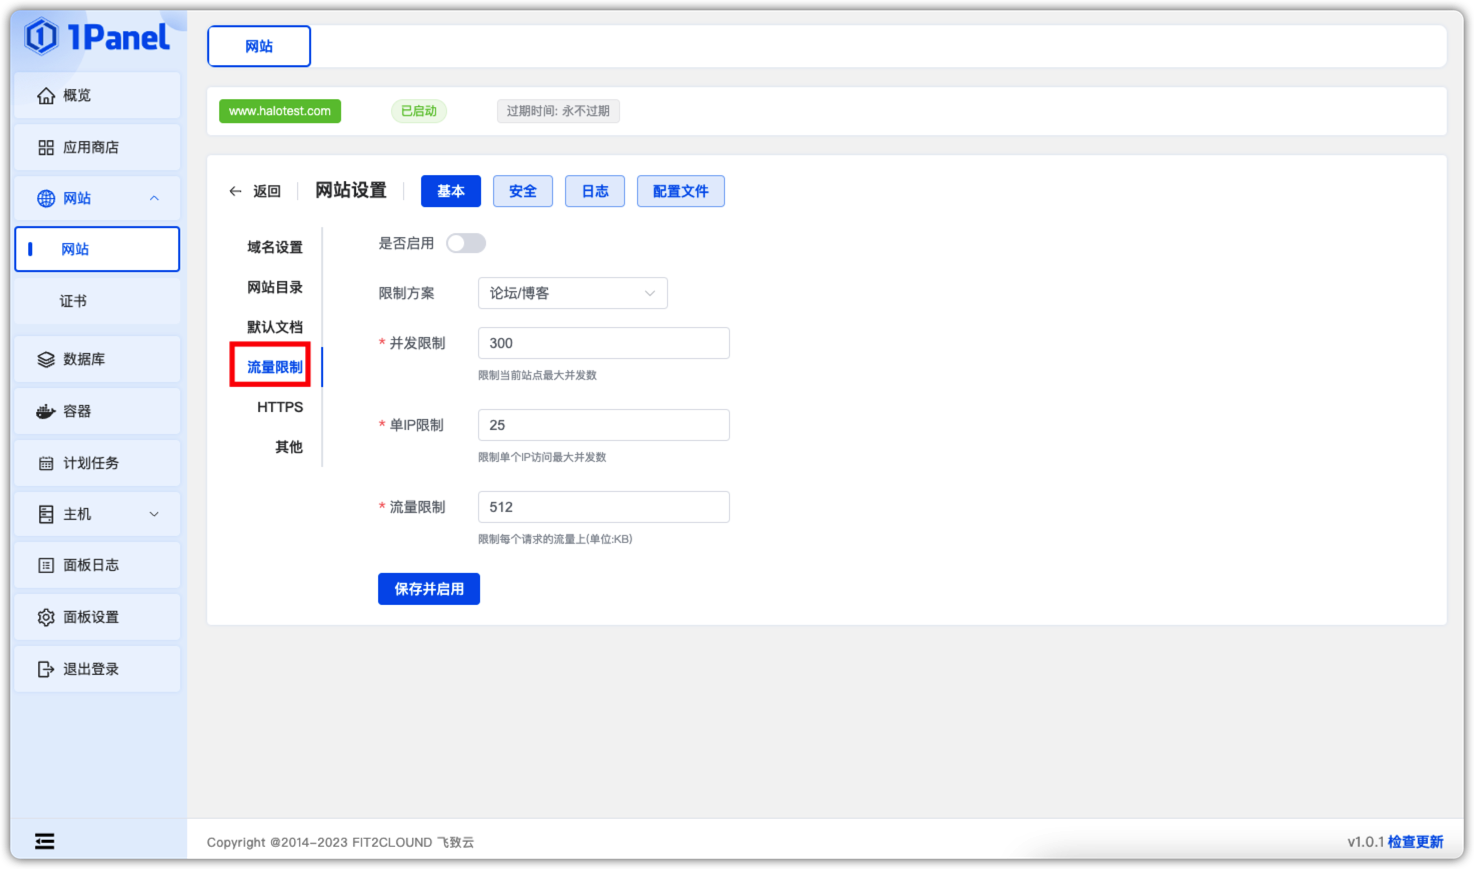Open the 应用商店 grid icon

tap(46, 148)
